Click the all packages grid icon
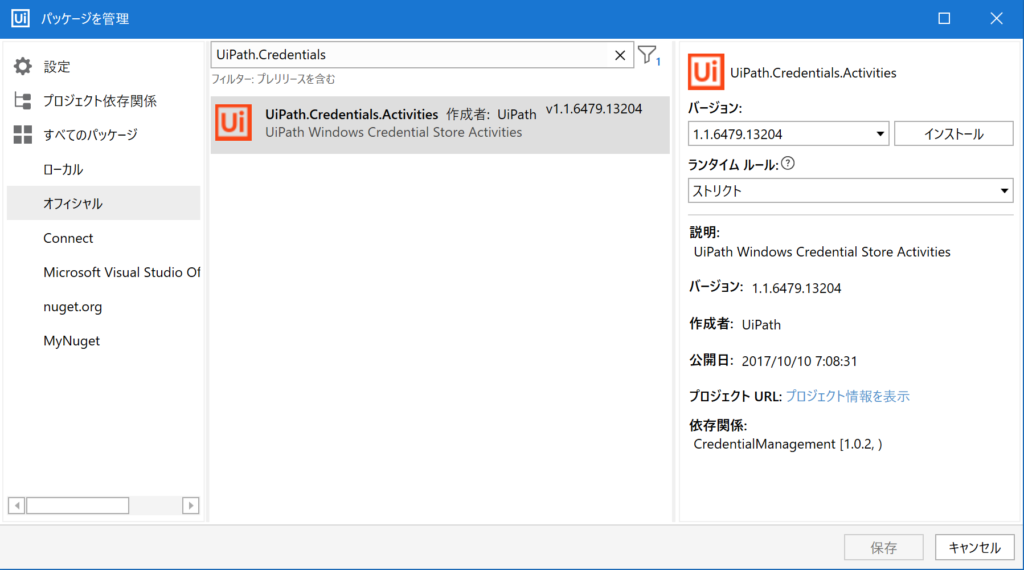The image size is (1024, 570). click(23, 135)
